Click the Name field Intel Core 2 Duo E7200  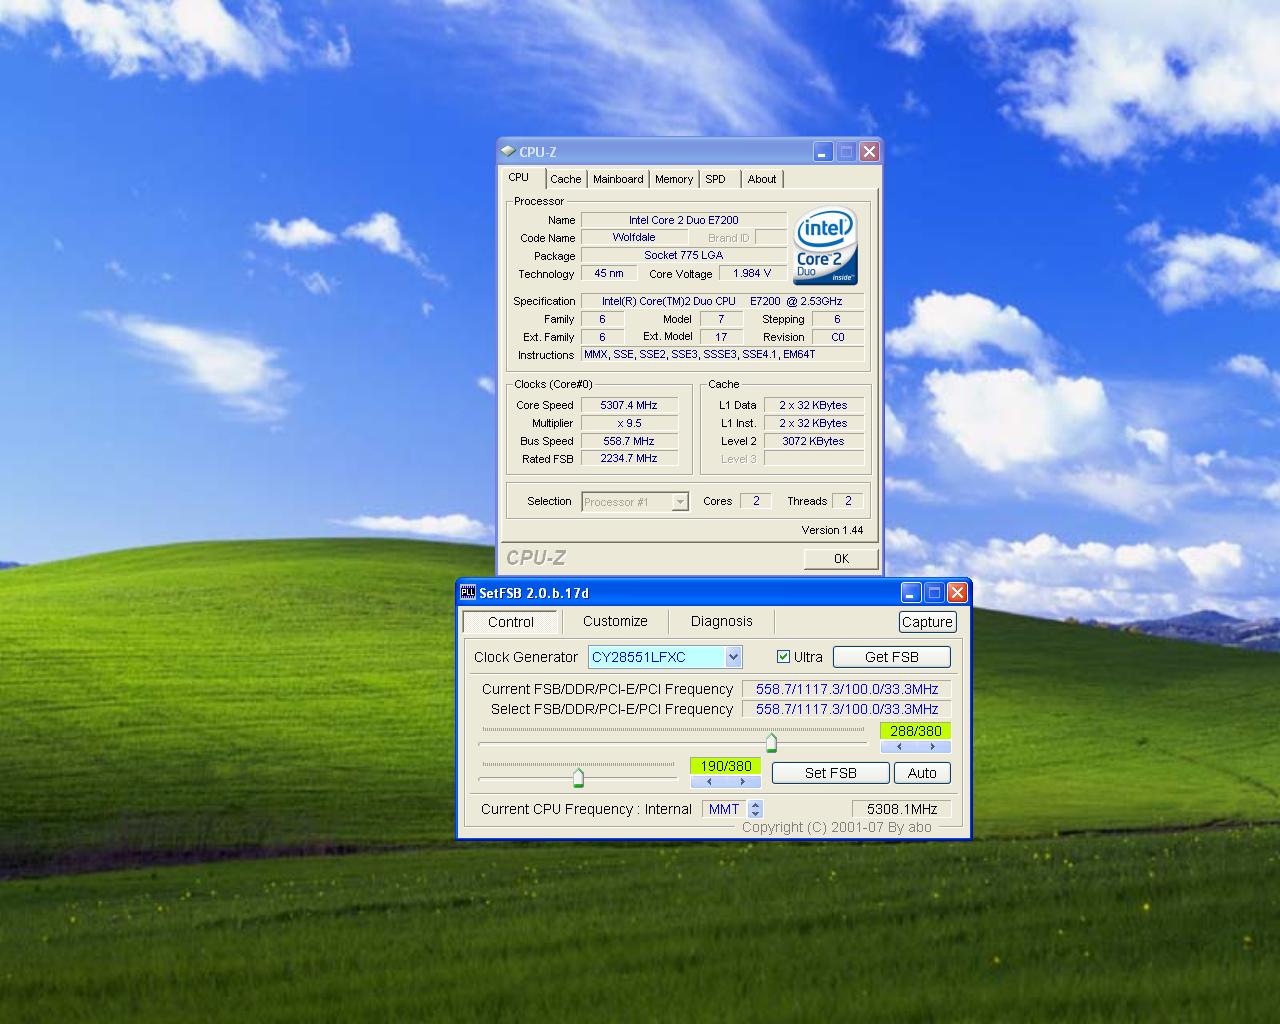click(x=684, y=220)
